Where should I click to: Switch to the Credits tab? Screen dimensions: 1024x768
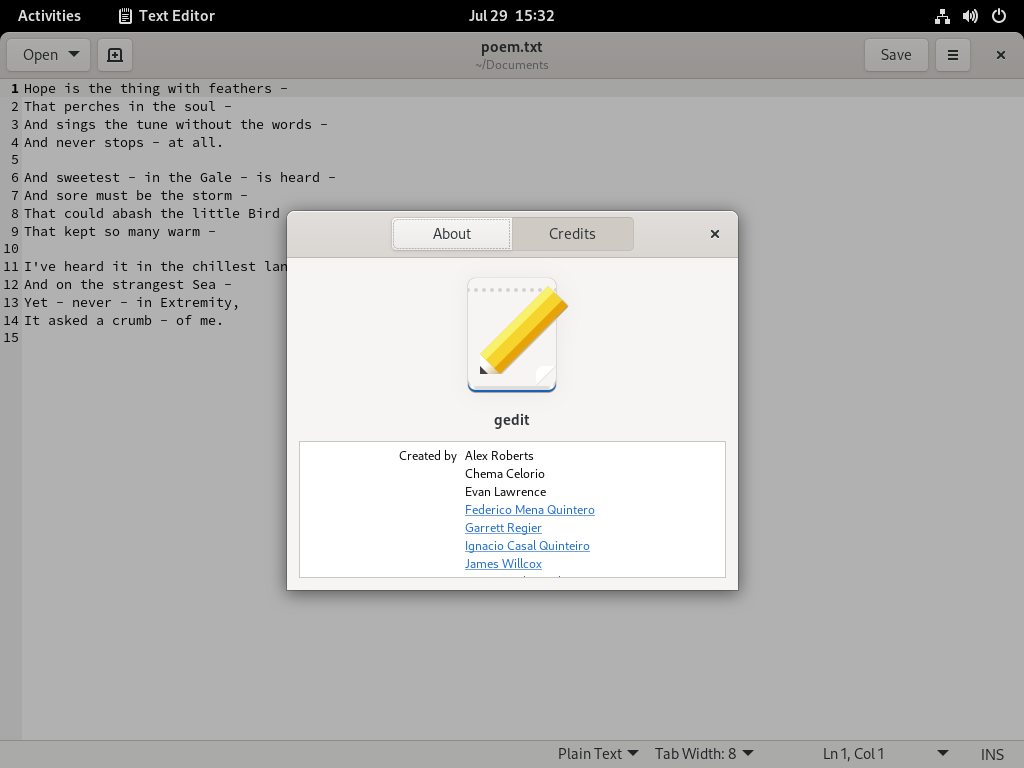click(572, 234)
